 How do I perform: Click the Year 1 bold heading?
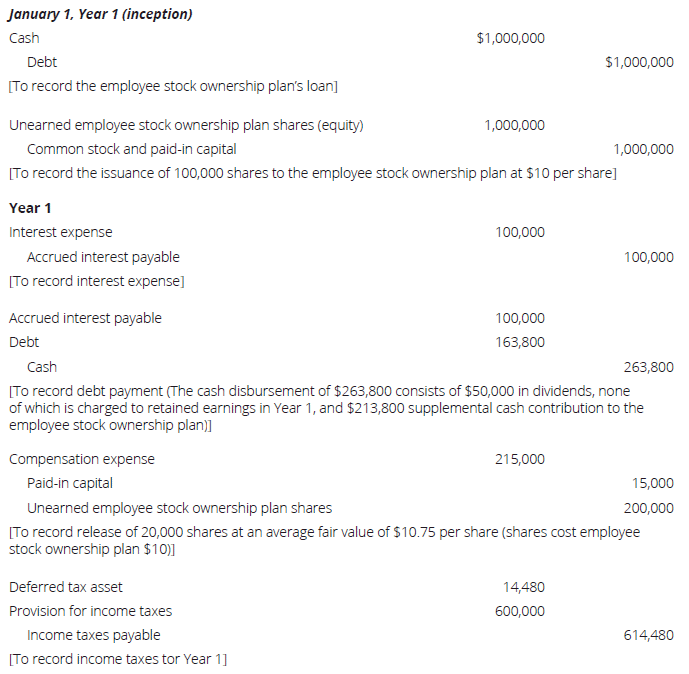(x=30, y=208)
